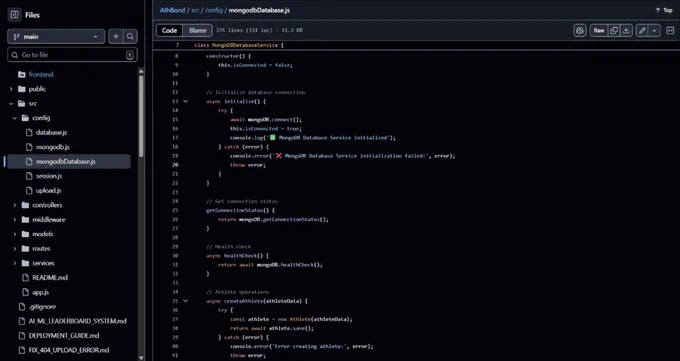Open file search magnifier icon
This screenshot has width=680, height=361.
[130, 37]
